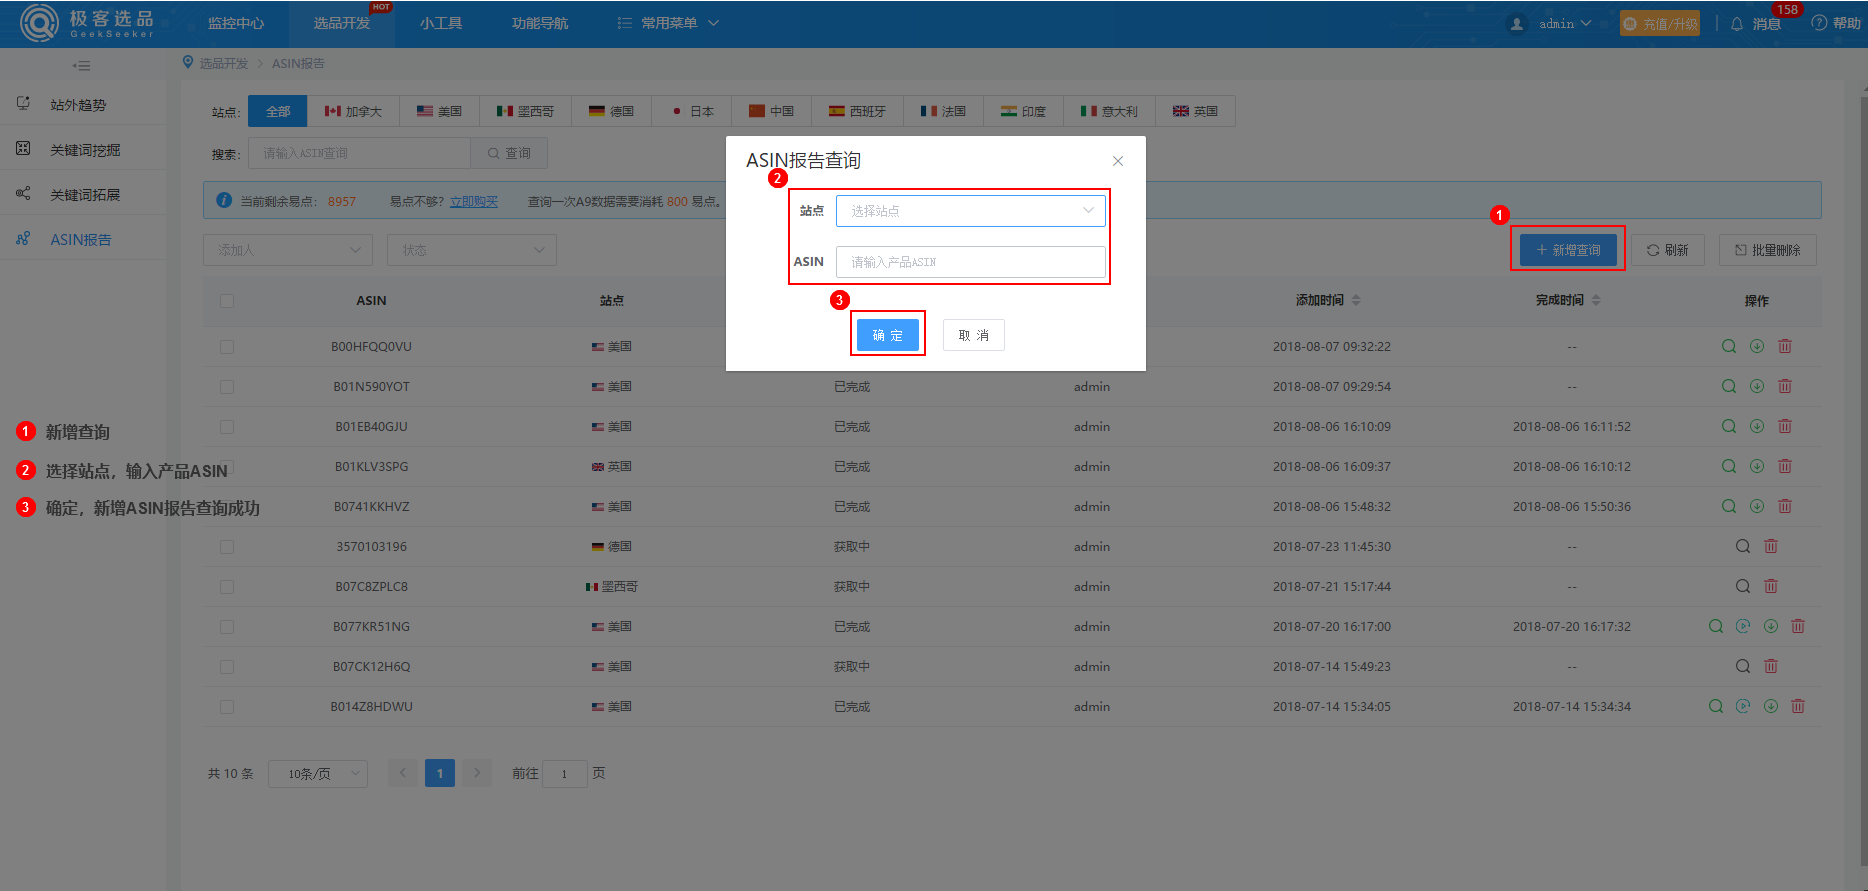This screenshot has width=1868, height=891.
Task: Open the 状态 filter dropdown
Action: [472, 250]
